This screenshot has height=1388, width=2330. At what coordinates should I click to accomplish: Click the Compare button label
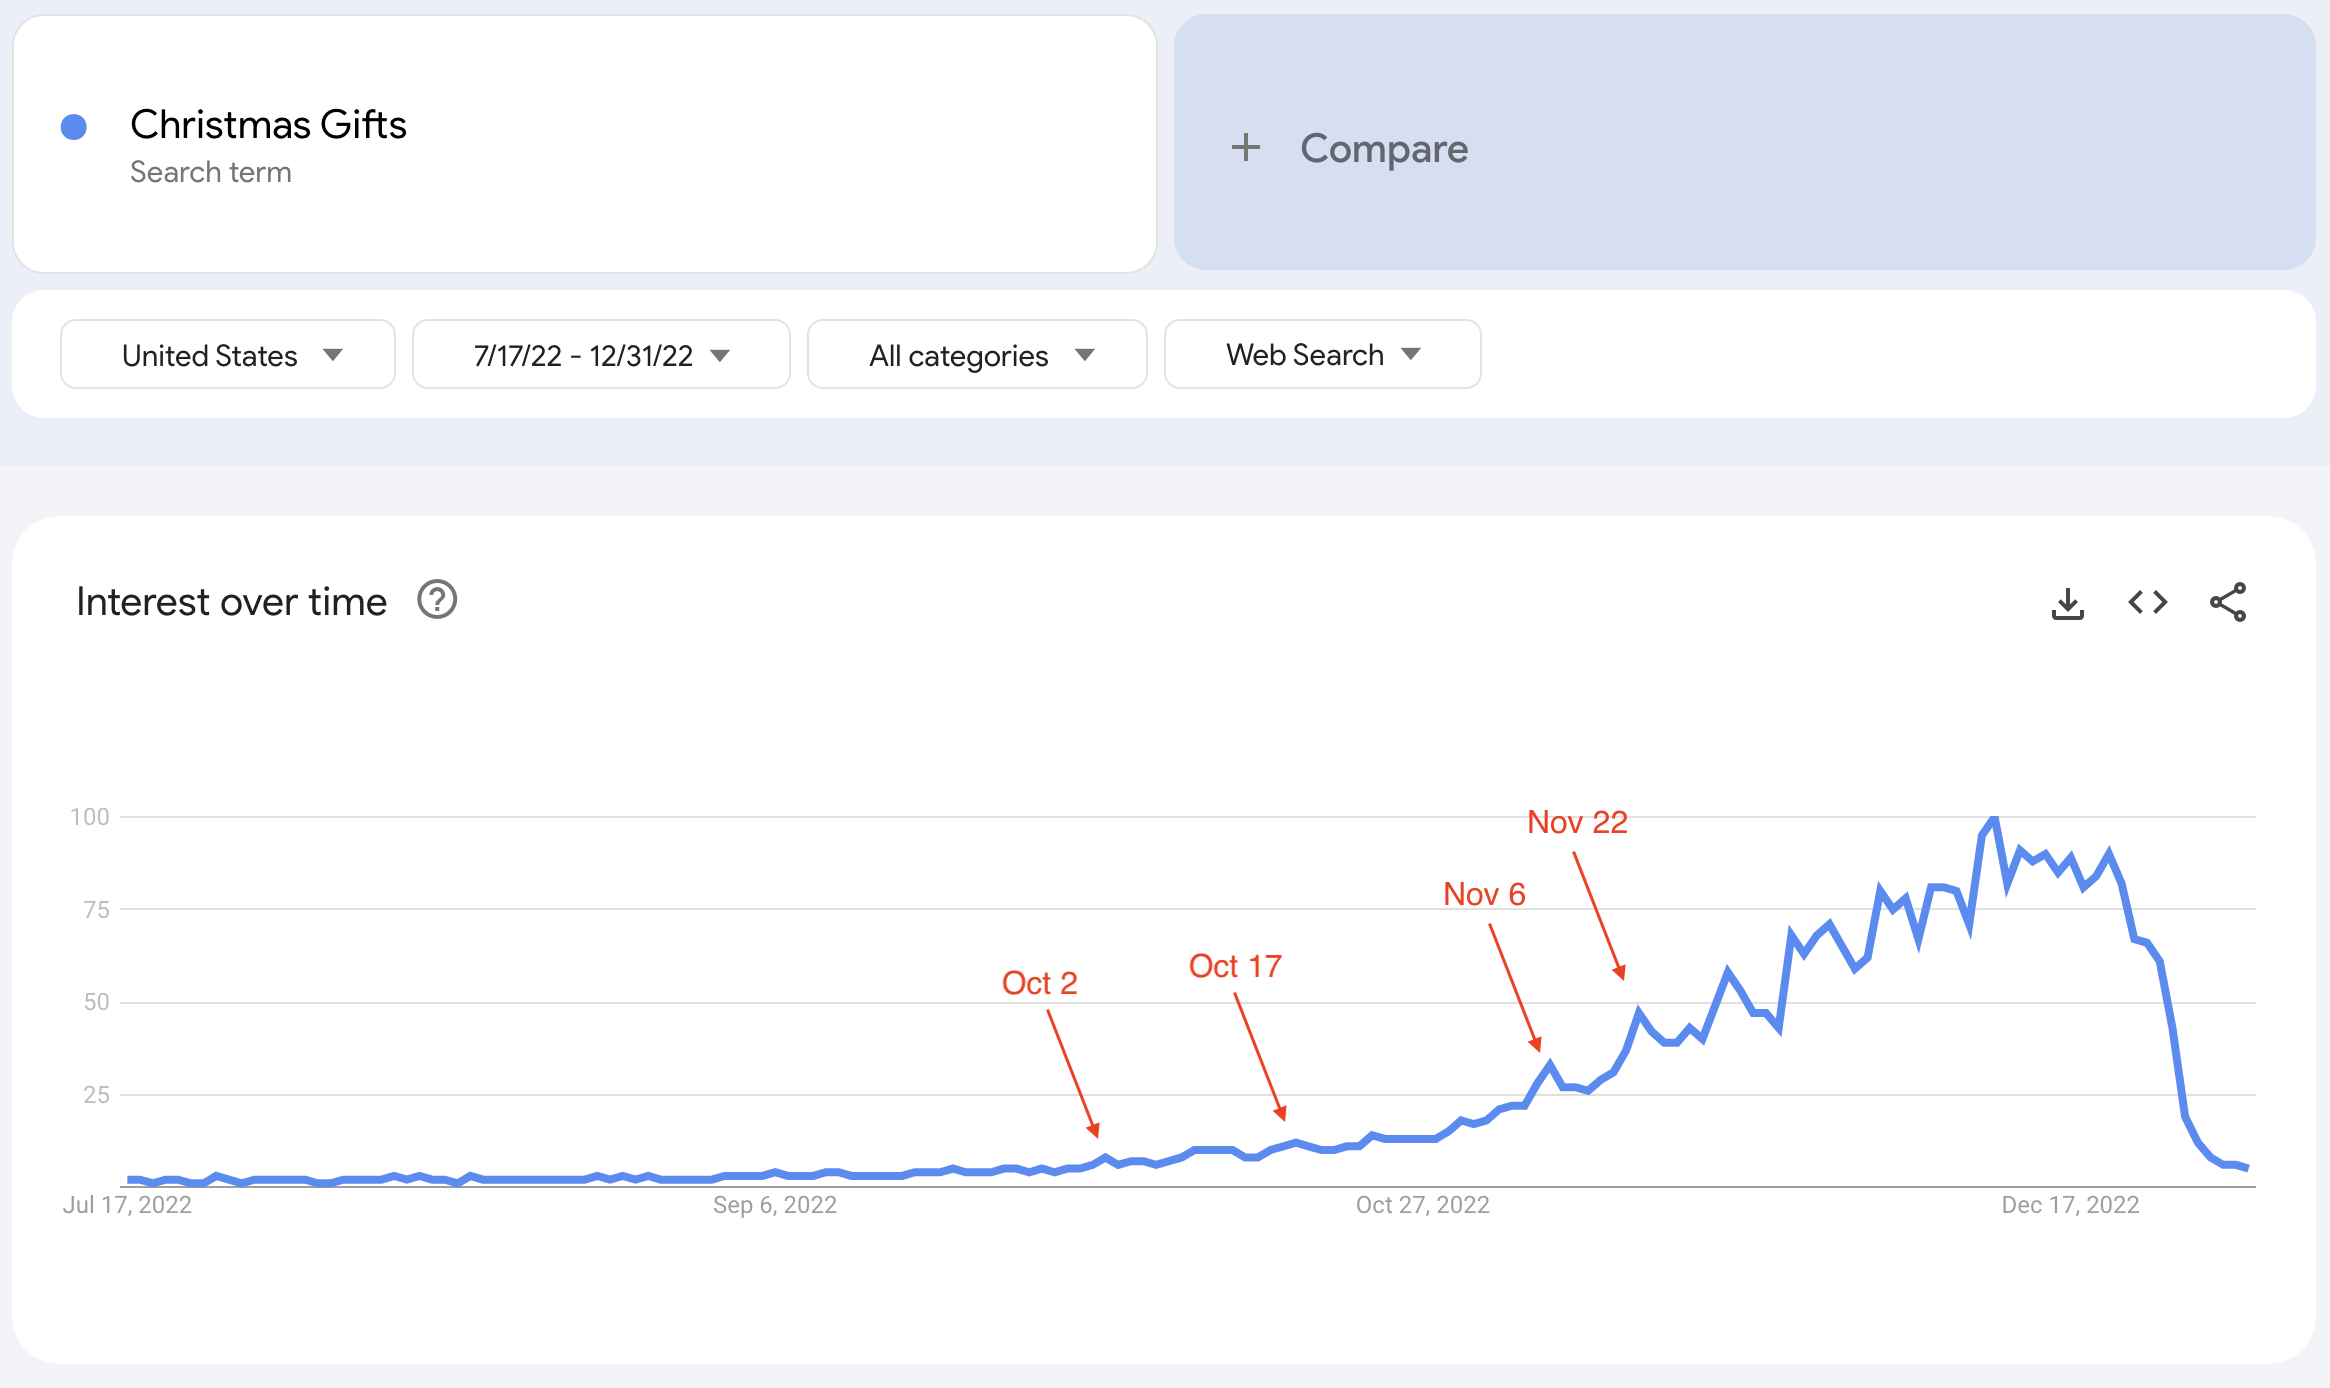(1384, 149)
